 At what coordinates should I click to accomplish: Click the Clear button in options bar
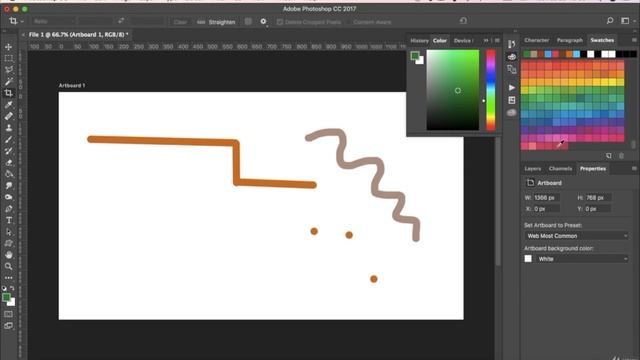[180, 22]
